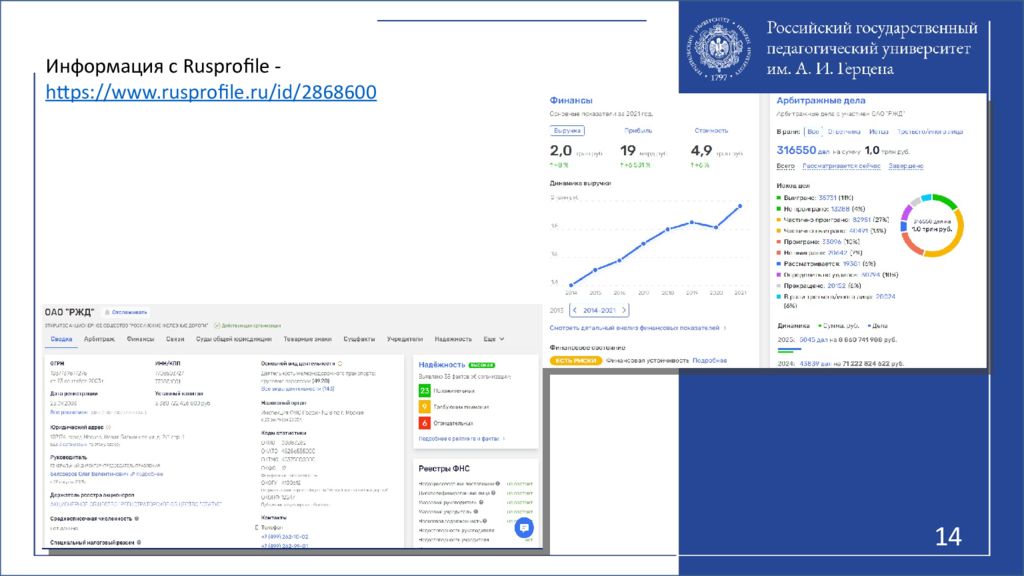Open the Связи tab
The height and width of the screenshot is (576, 1024).
175,339
